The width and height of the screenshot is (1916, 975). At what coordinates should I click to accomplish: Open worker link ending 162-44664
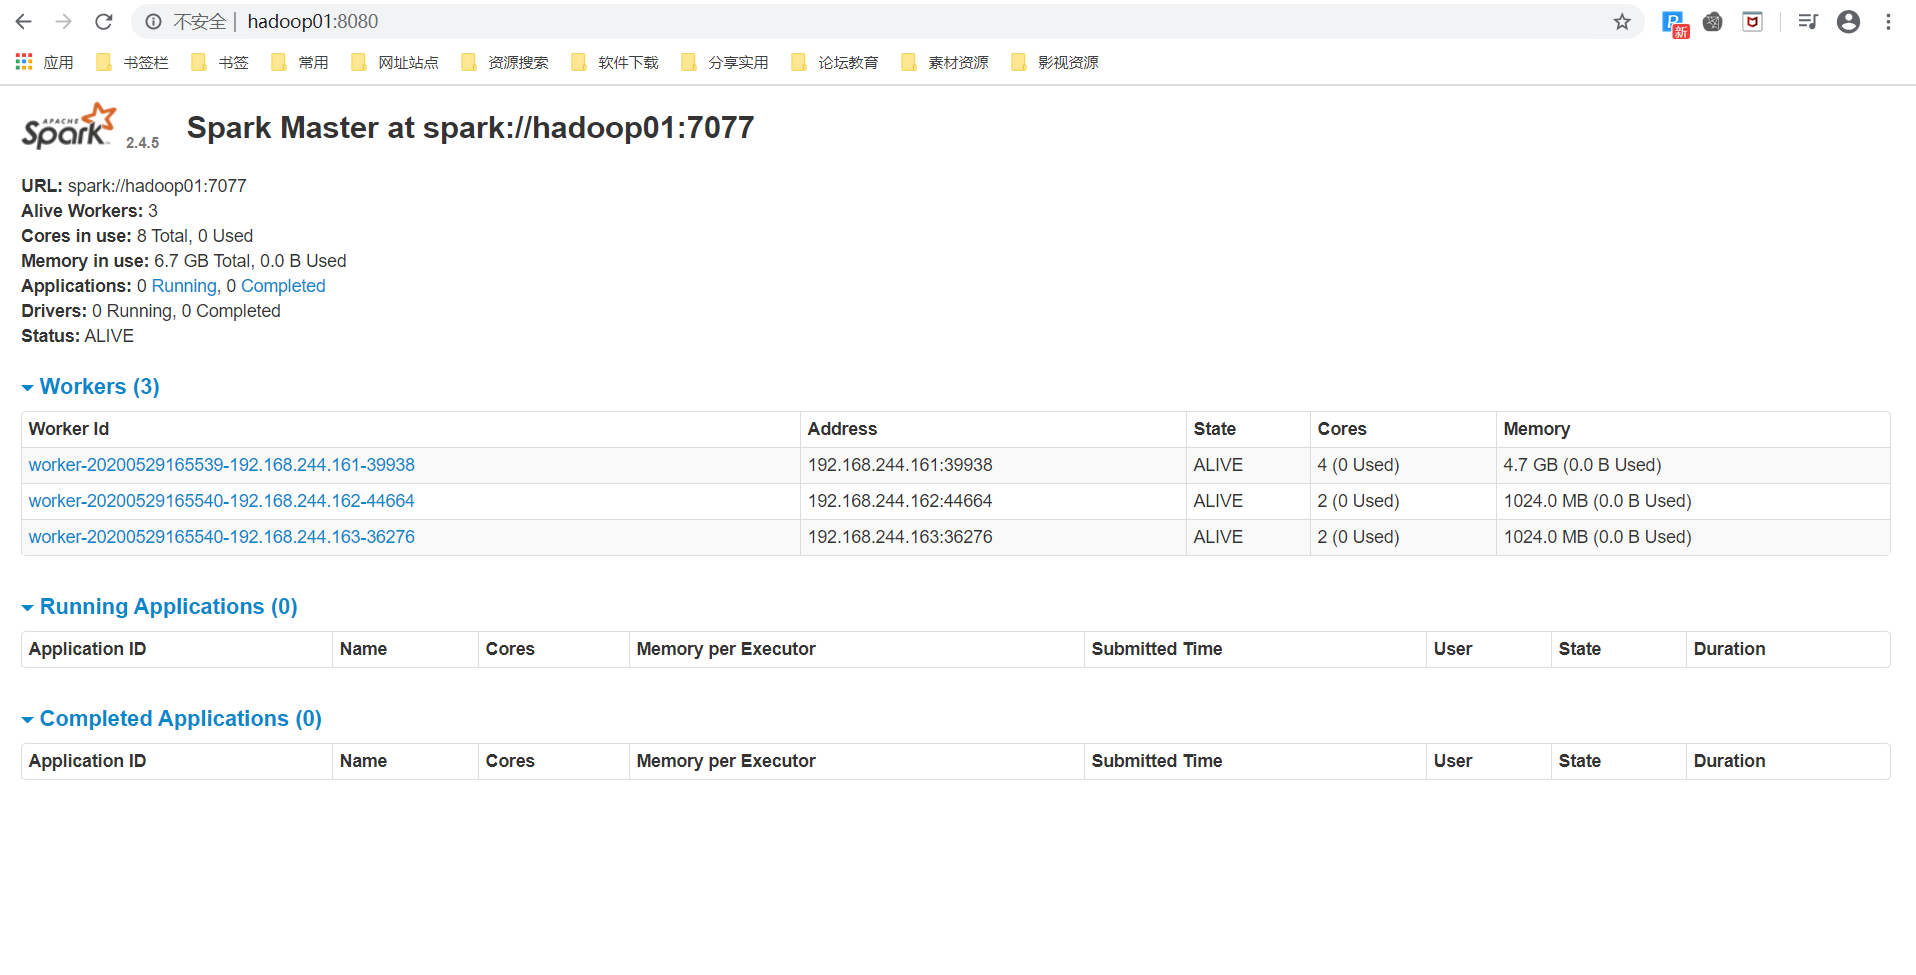(222, 501)
